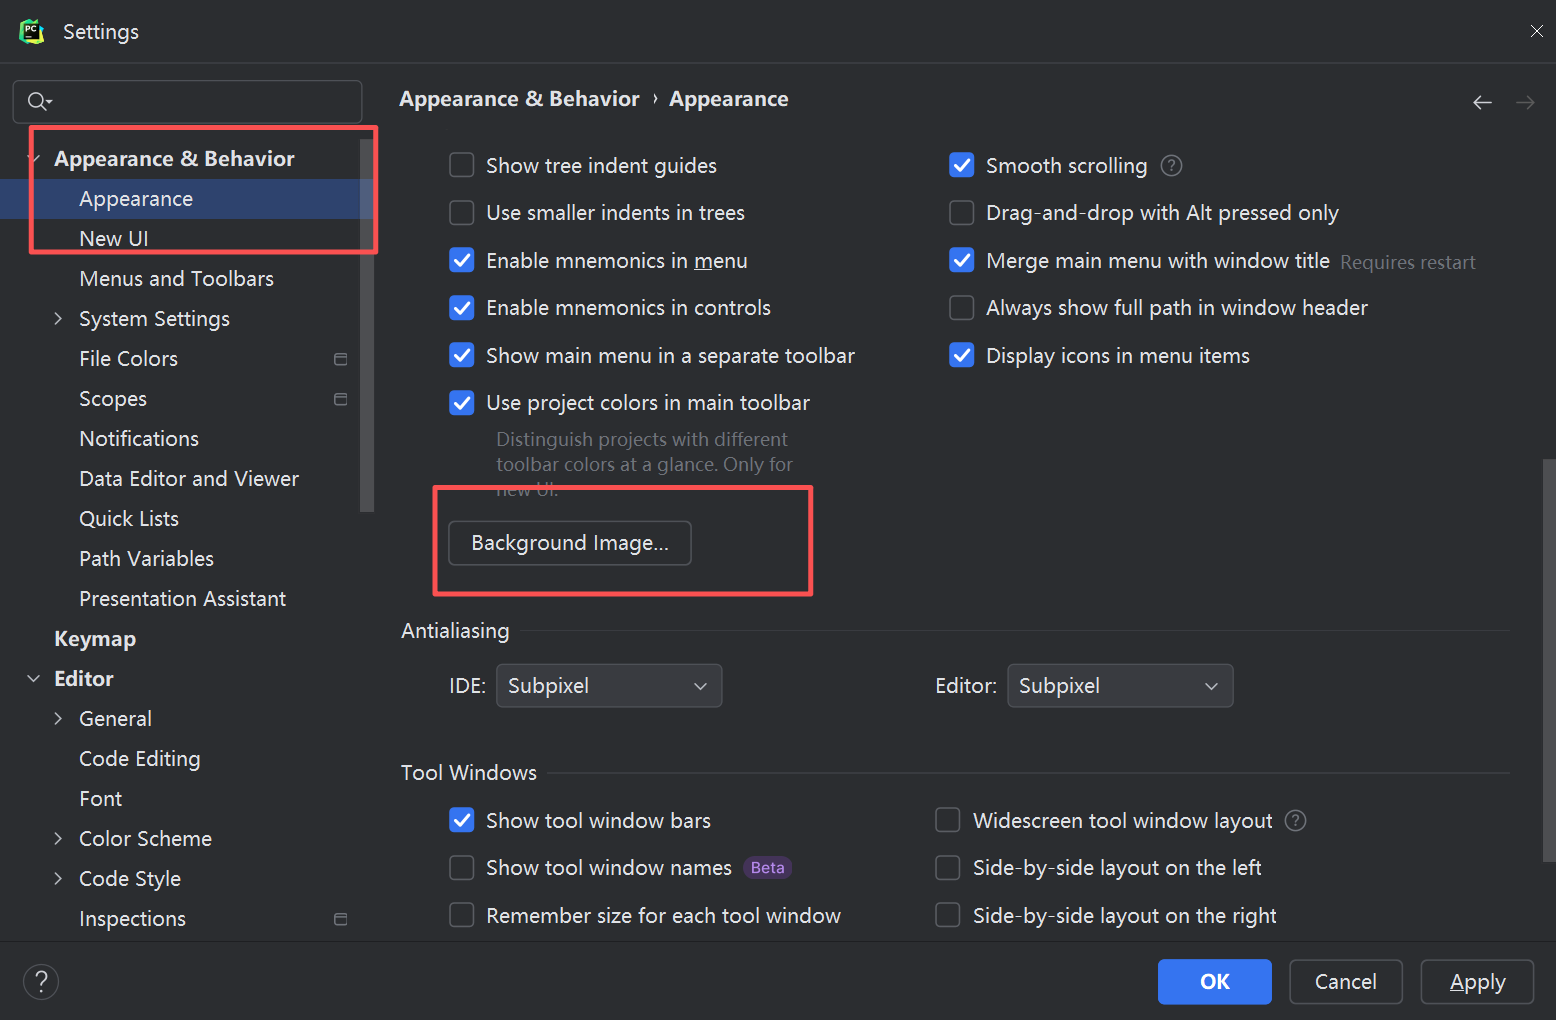Viewport: 1556px width, 1020px height.
Task: Enable Side-by-side layout on the right
Action: coord(947,915)
